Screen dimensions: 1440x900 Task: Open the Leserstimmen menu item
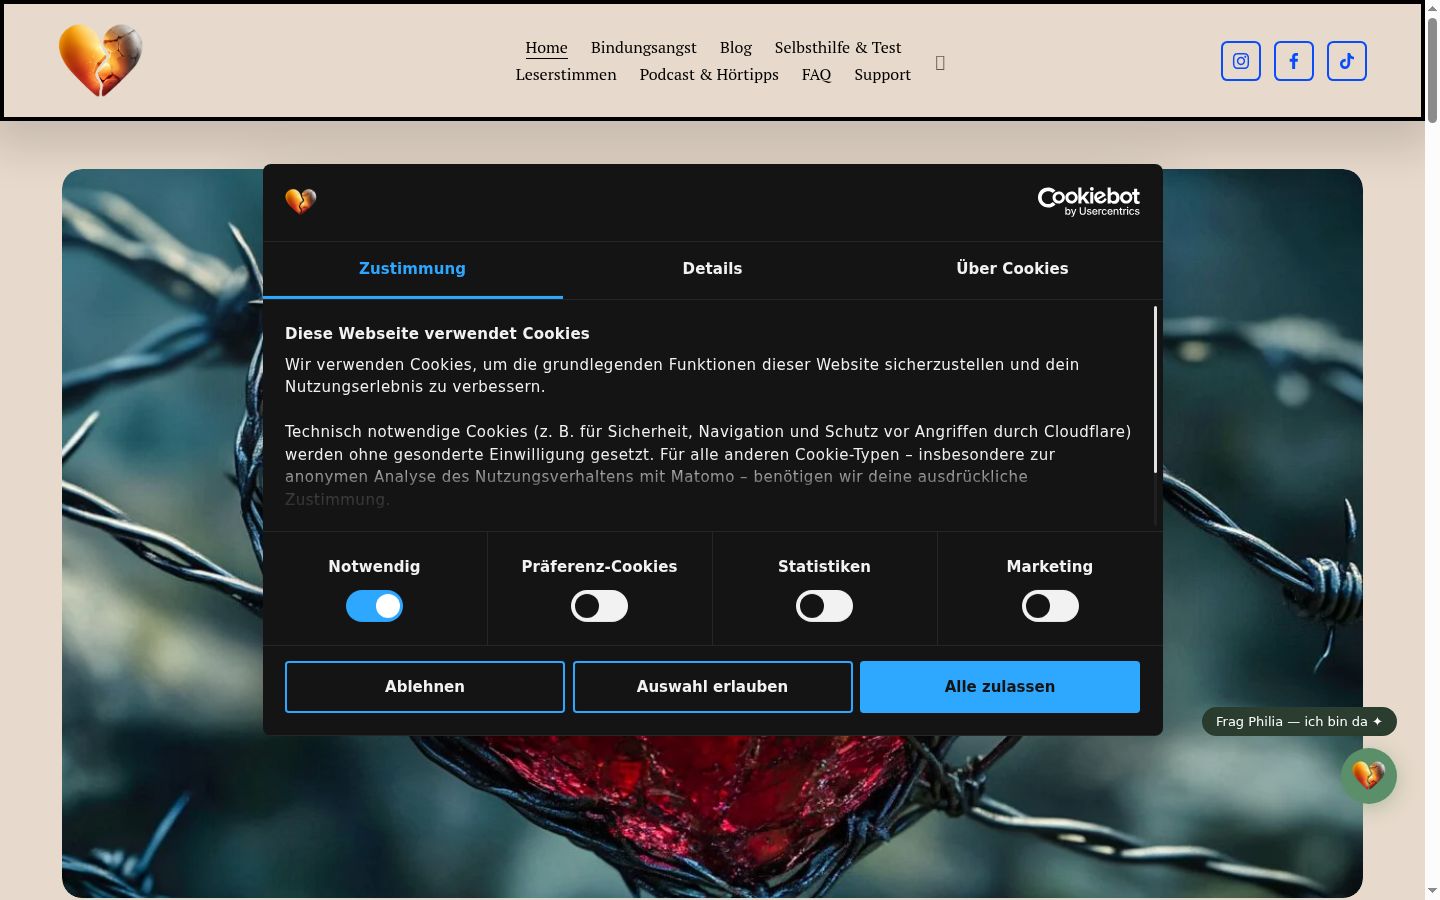click(566, 75)
